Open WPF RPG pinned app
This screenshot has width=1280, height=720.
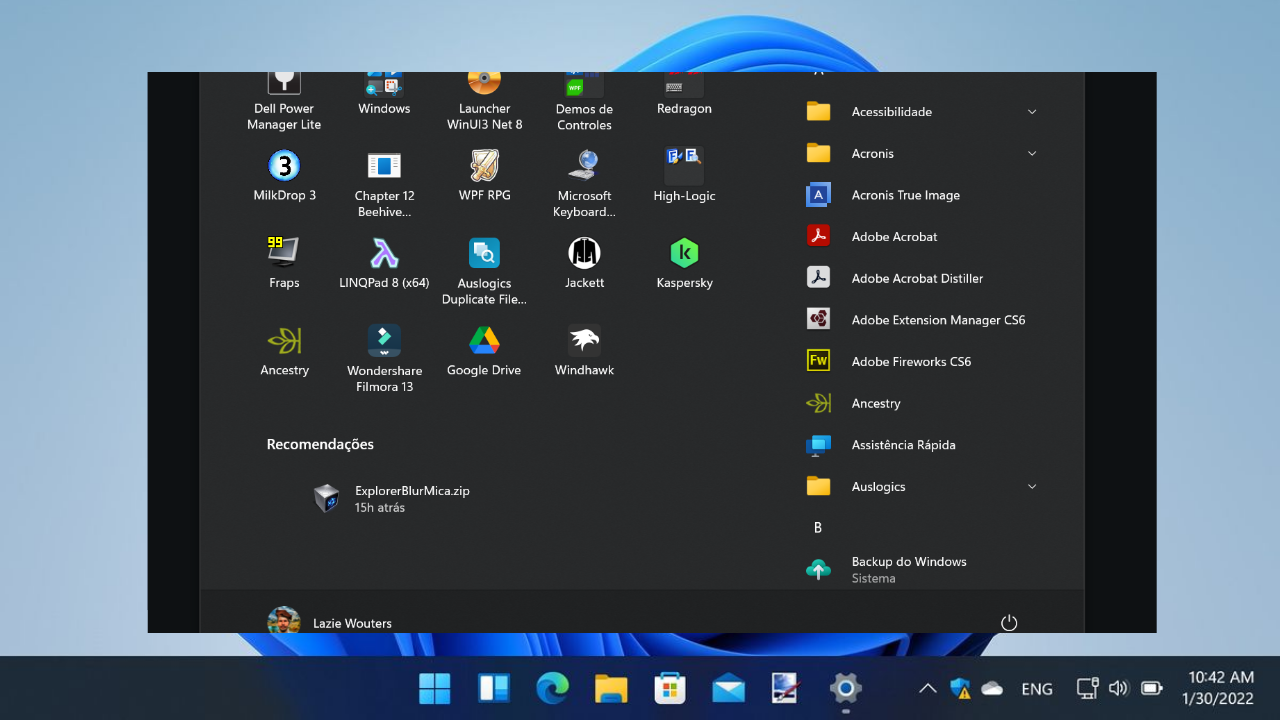[484, 178]
